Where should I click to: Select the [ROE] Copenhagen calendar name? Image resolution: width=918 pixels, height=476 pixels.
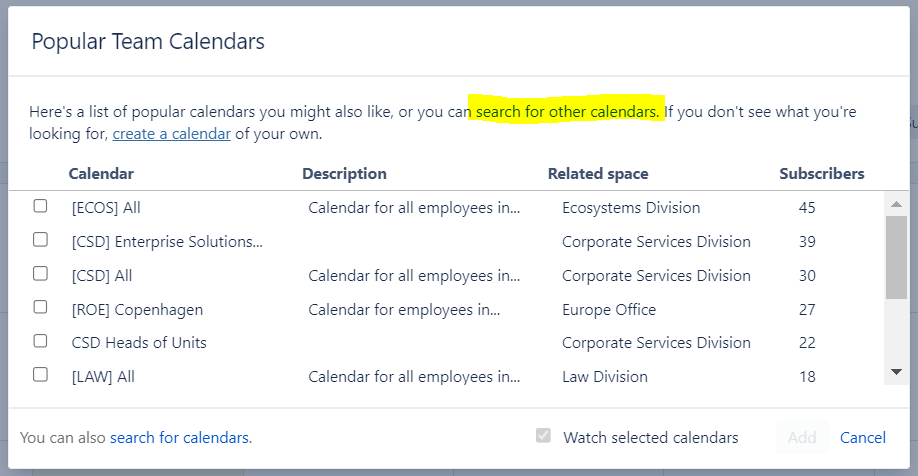137,310
